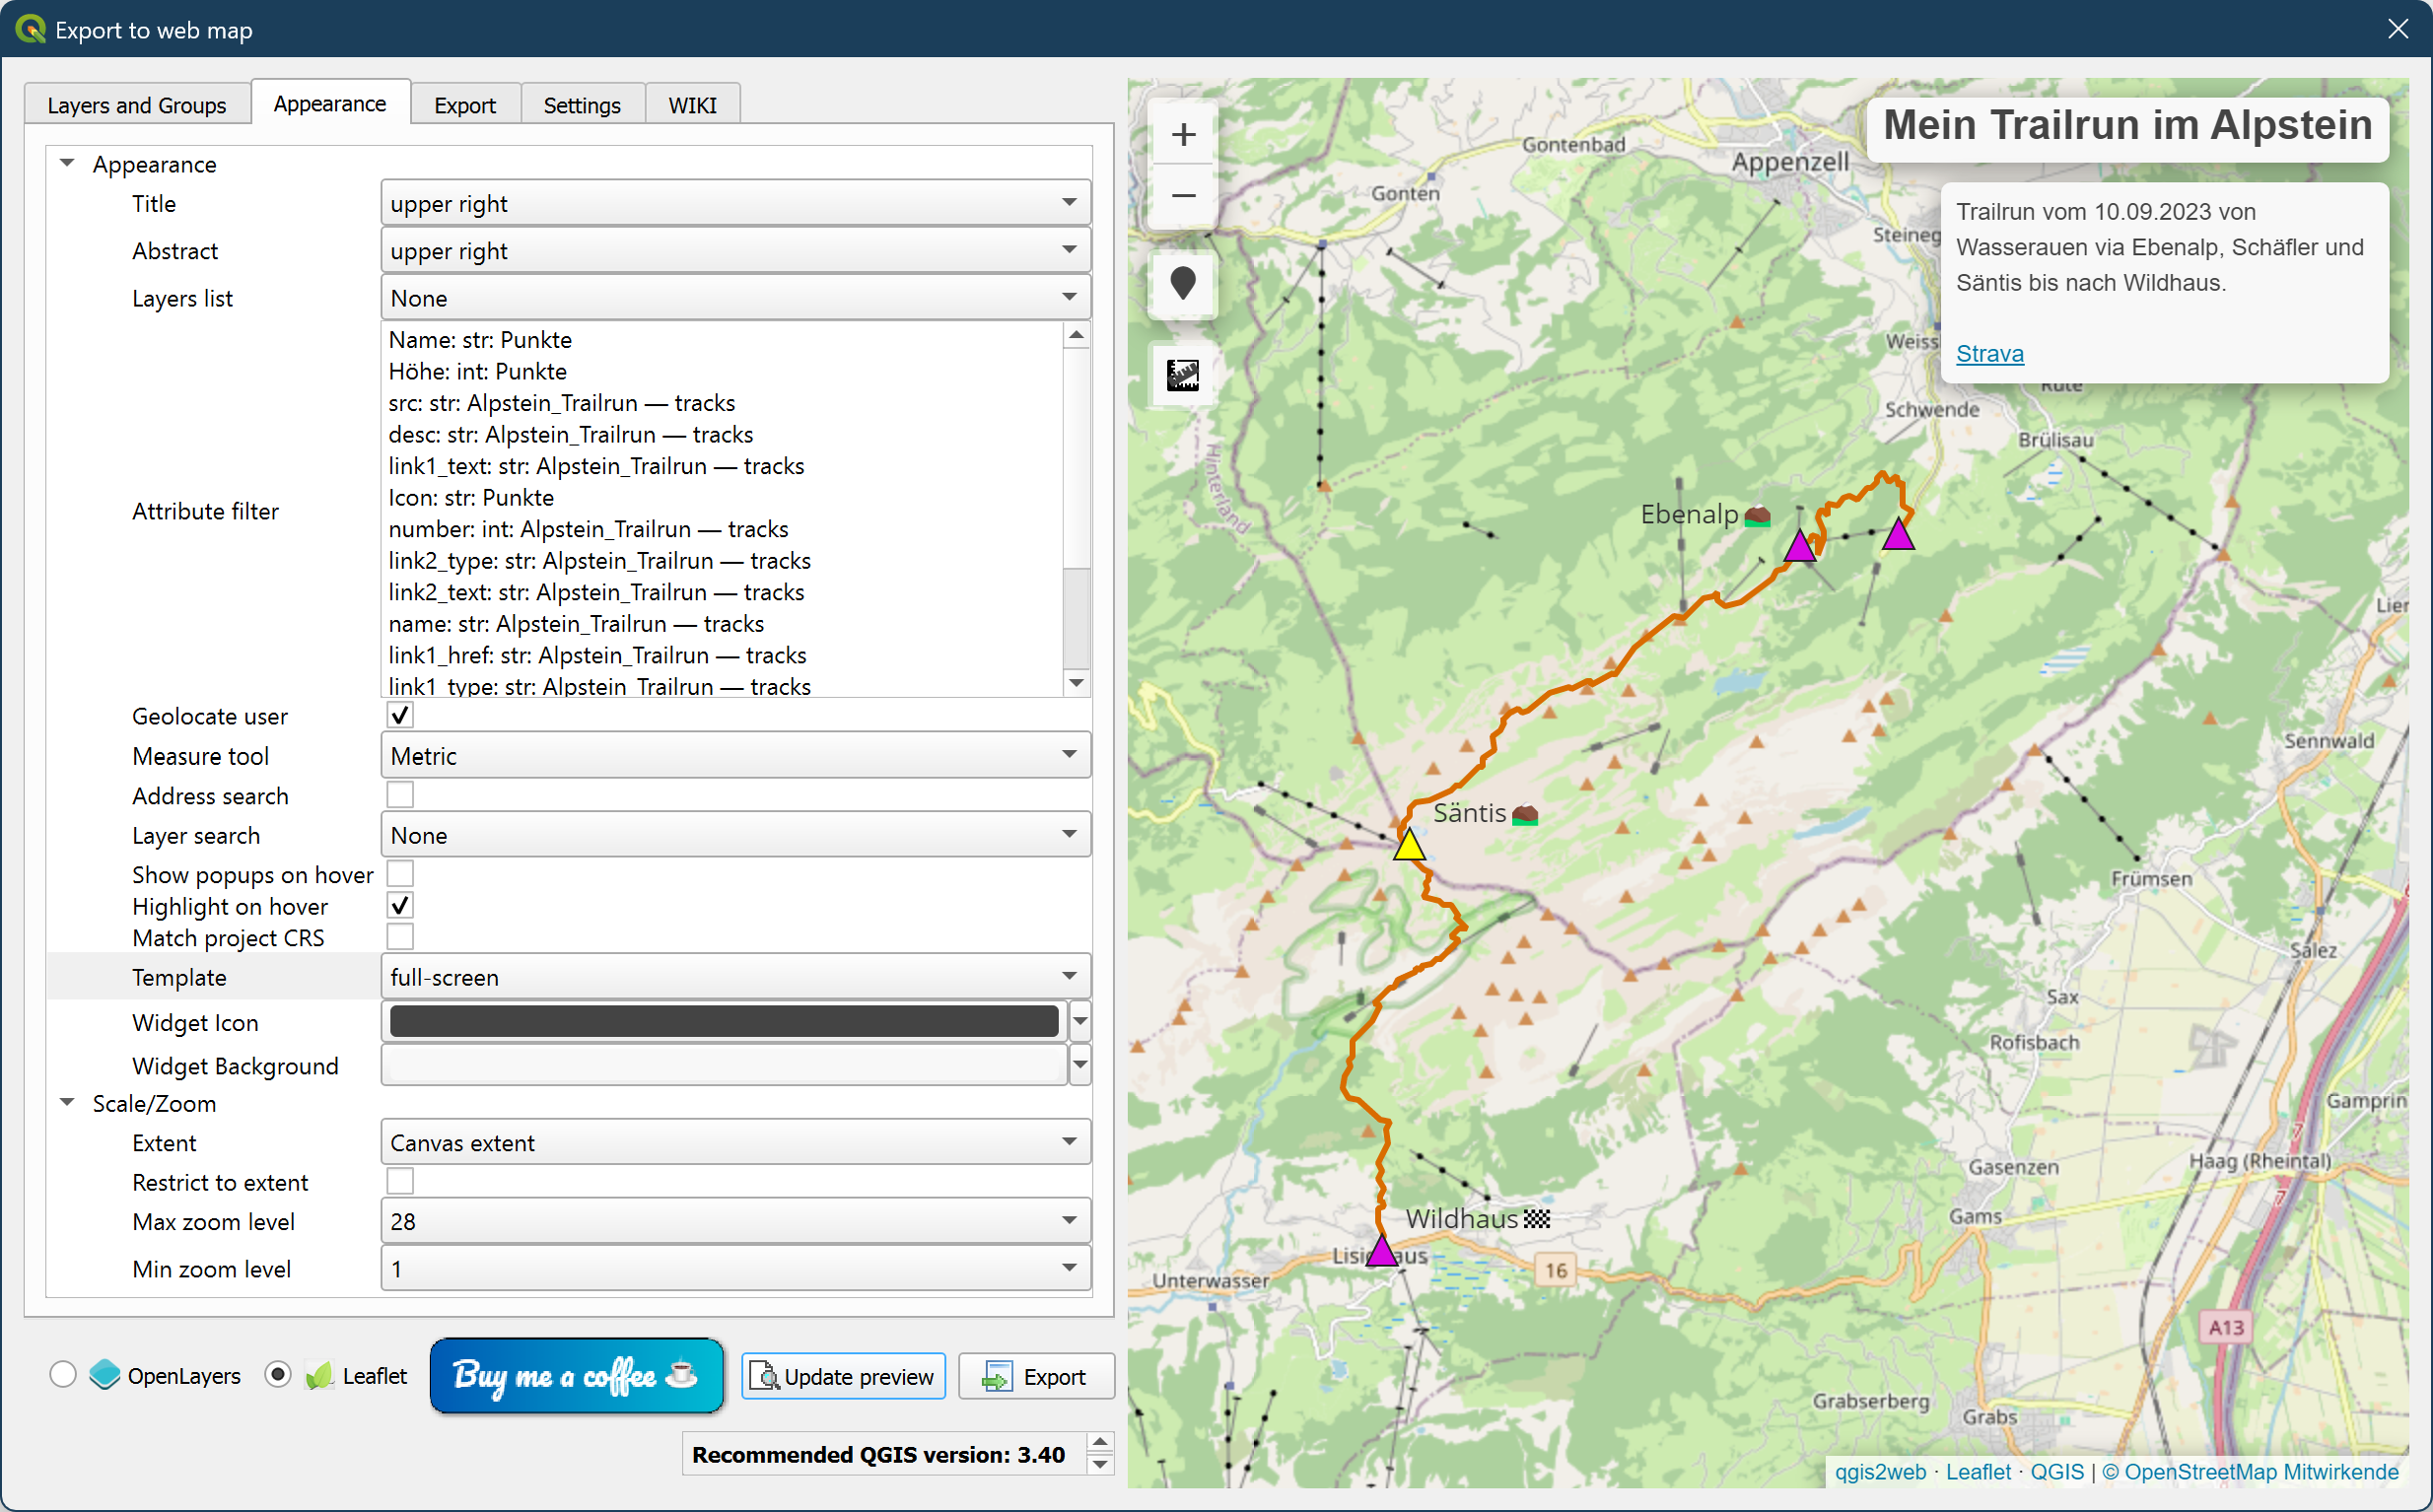
Task: Enable the Address search checkbox
Action: pos(400,795)
